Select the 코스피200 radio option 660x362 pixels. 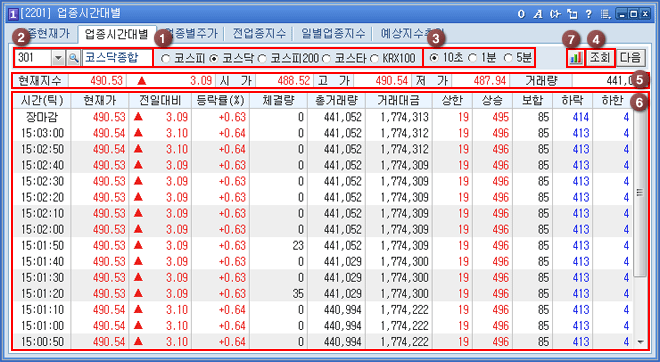(262, 59)
